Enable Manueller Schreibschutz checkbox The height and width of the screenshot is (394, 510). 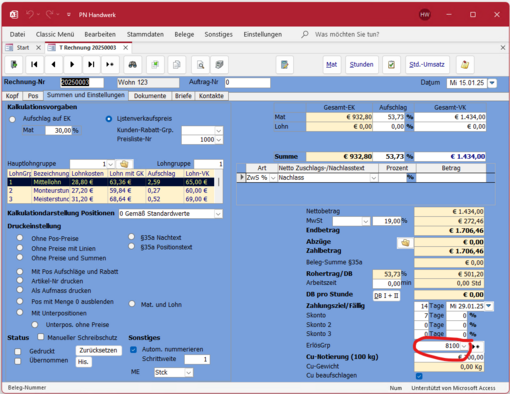pos(41,337)
